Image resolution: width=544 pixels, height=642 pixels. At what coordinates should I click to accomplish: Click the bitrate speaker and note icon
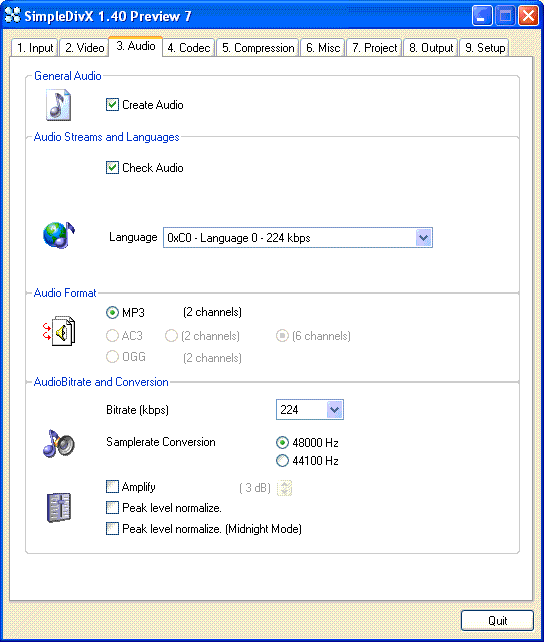coord(59,443)
